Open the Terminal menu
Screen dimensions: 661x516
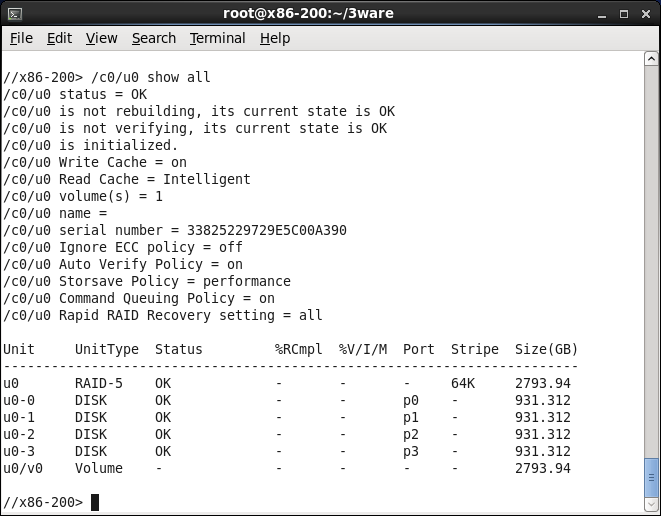pos(217,38)
